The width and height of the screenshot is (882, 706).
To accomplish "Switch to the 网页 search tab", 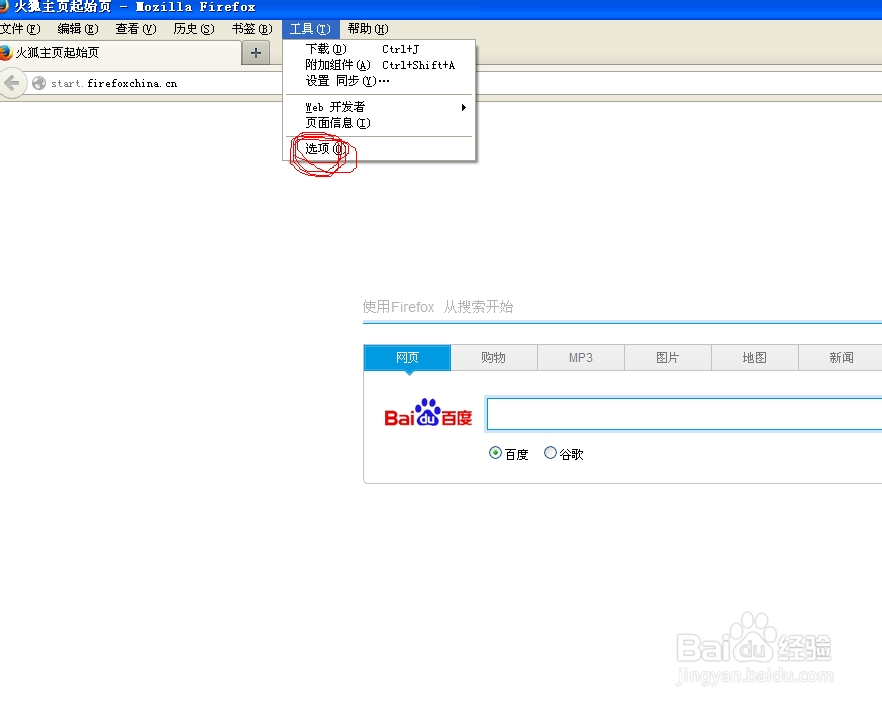I will coord(407,358).
